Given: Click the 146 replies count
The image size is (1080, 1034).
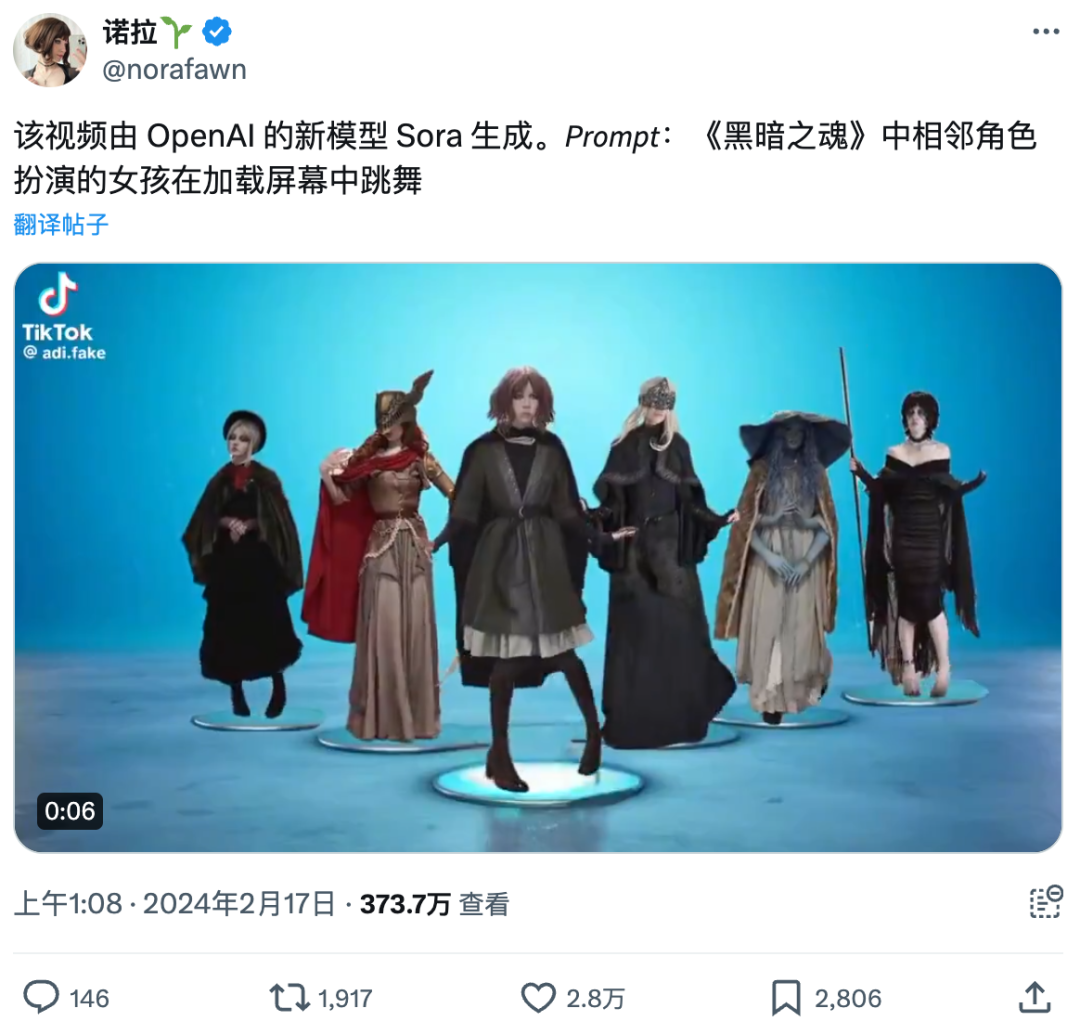Looking at the screenshot, I should [90, 998].
